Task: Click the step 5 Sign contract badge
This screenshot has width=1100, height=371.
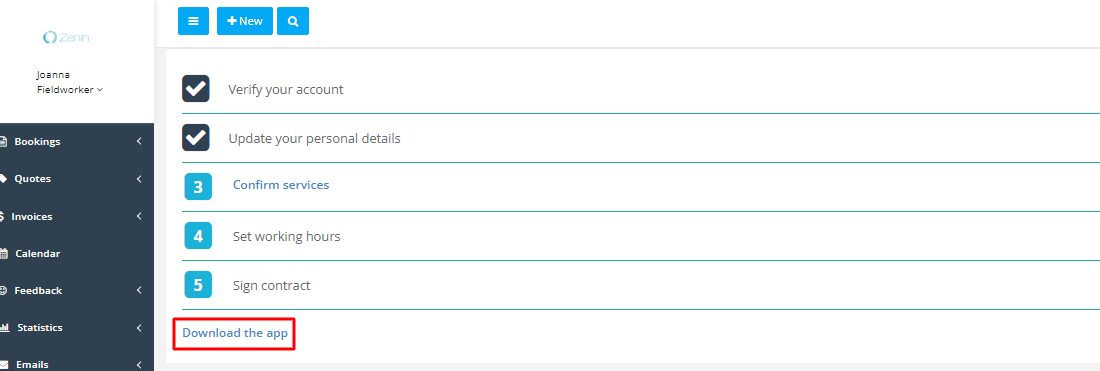Action: 199,285
